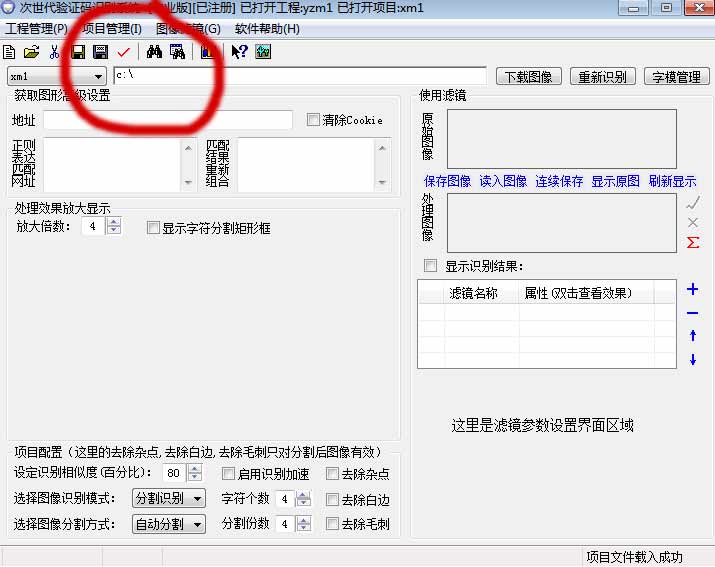Click the new file toolbar icon

coord(11,52)
